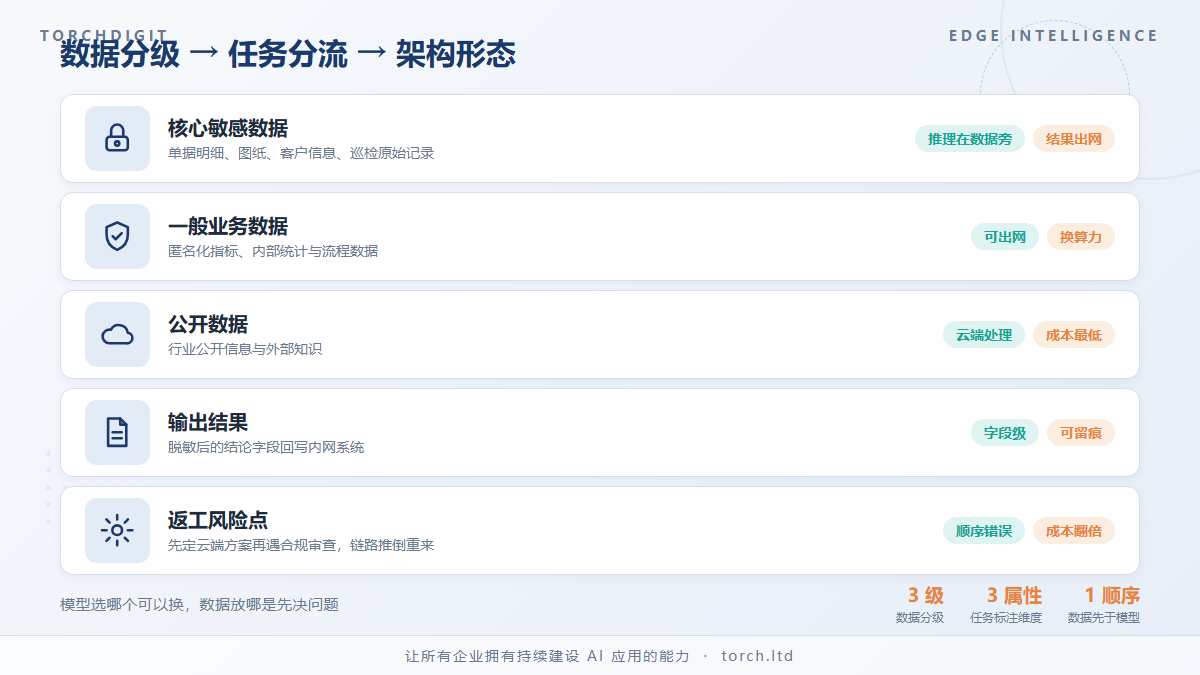Viewport: 1200px width, 675px height.
Task: Click the heading 返工风险点
Action: [x=218, y=520]
